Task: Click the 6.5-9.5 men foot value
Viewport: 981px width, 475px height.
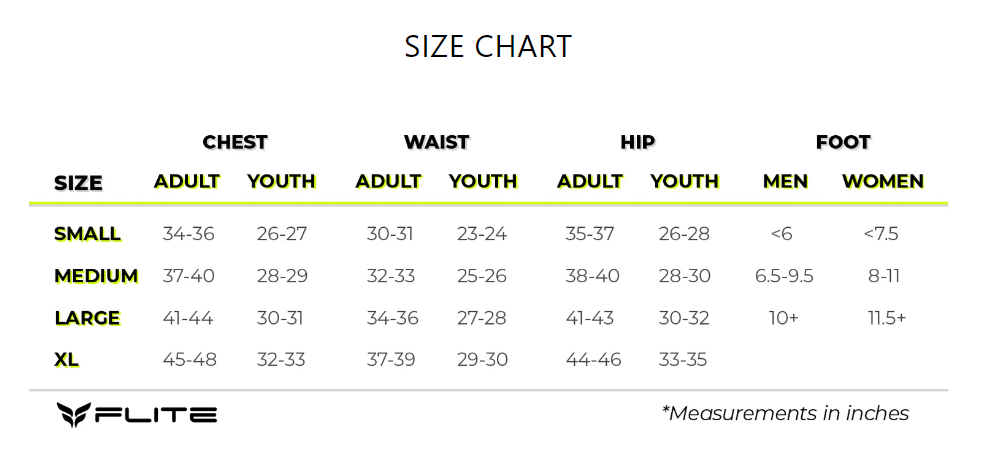Action: tap(782, 276)
